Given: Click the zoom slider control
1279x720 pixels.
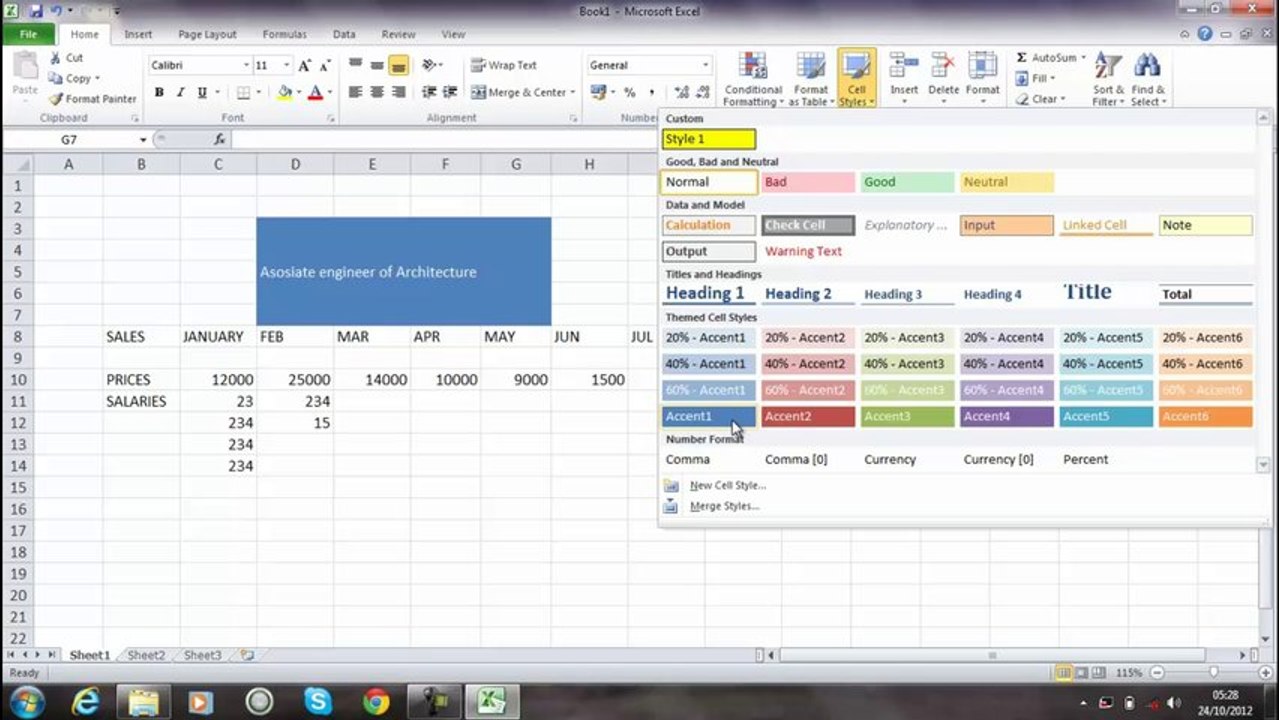Looking at the screenshot, I should (1213, 673).
